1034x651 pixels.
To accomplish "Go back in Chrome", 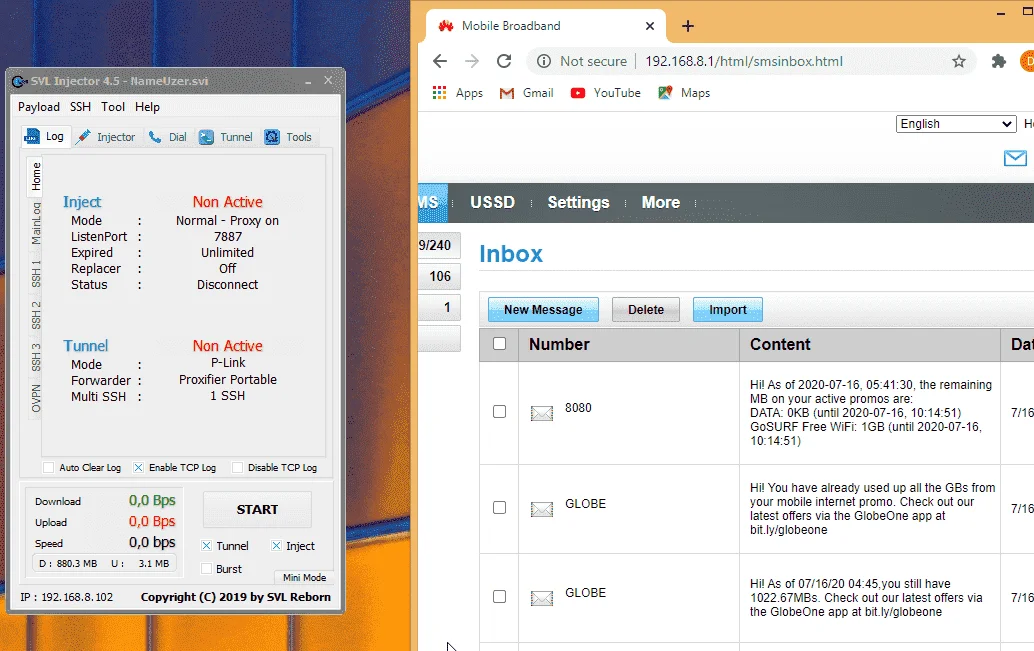I will click(x=440, y=61).
